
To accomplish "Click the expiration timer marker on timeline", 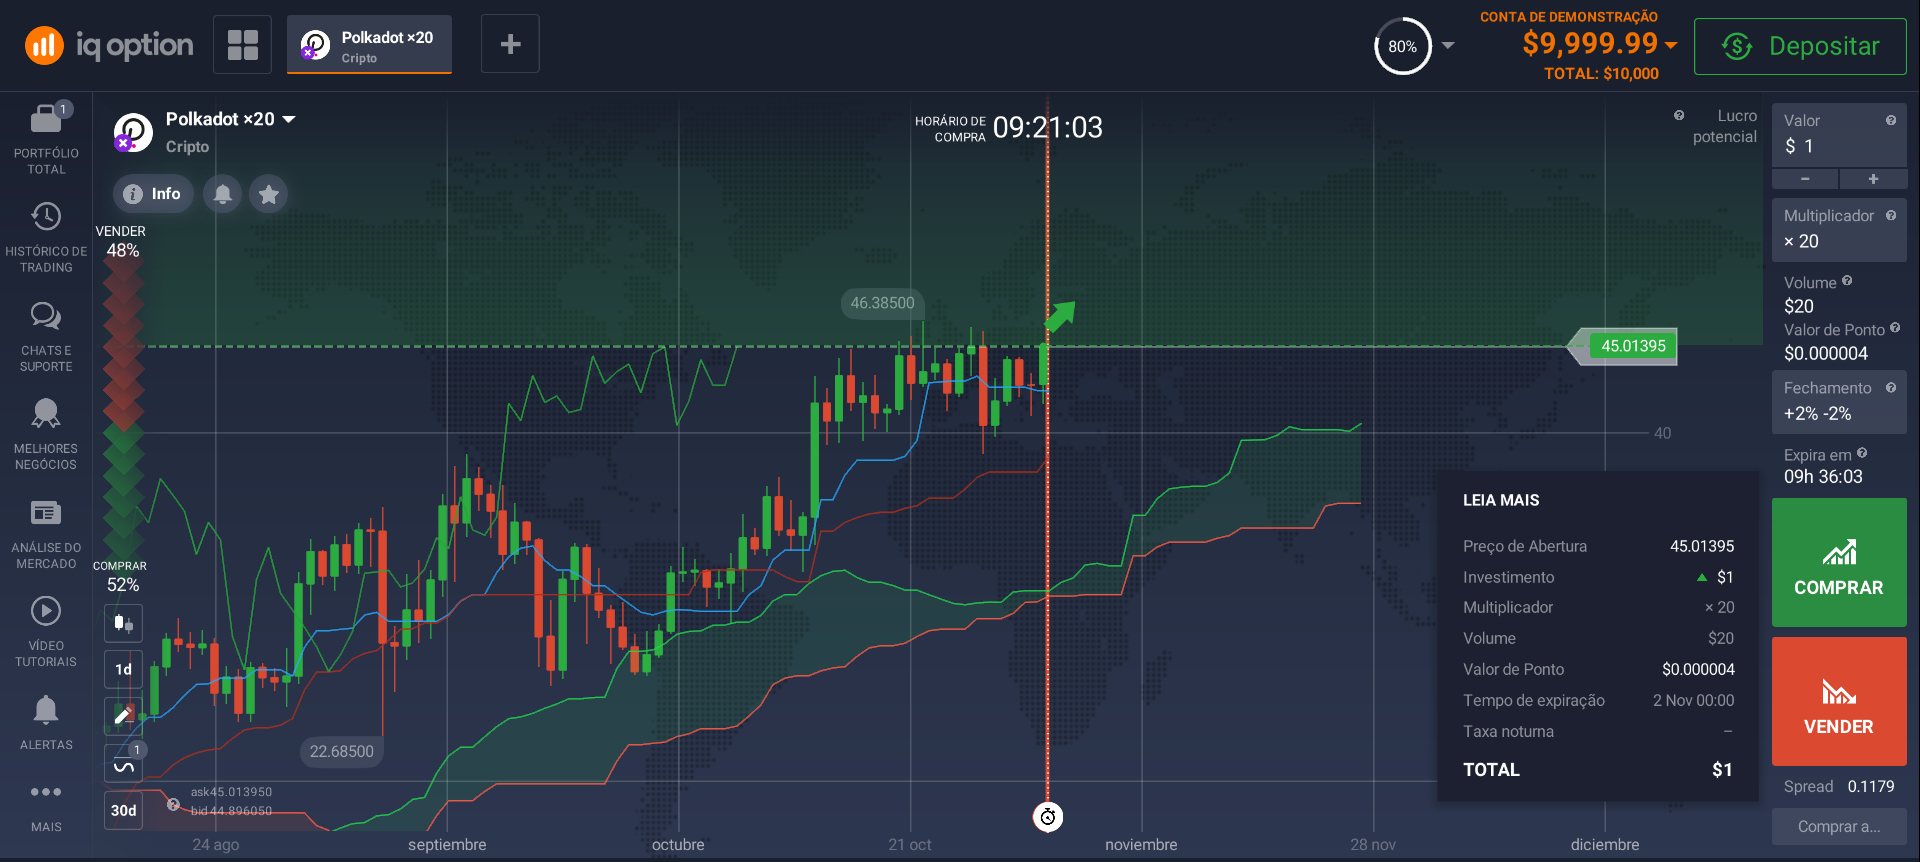I will click(1047, 817).
